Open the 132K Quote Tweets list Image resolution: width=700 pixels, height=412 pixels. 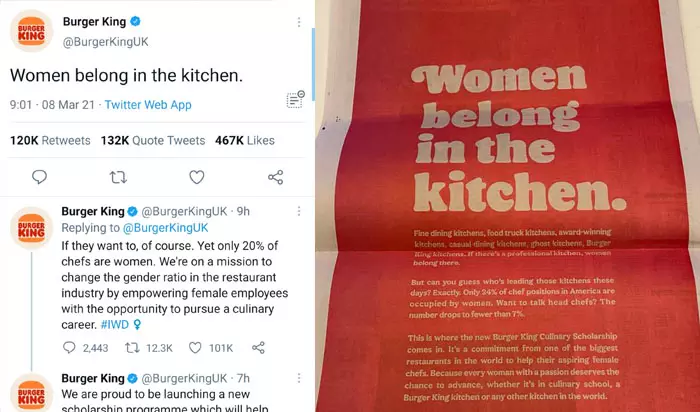[153, 141]
